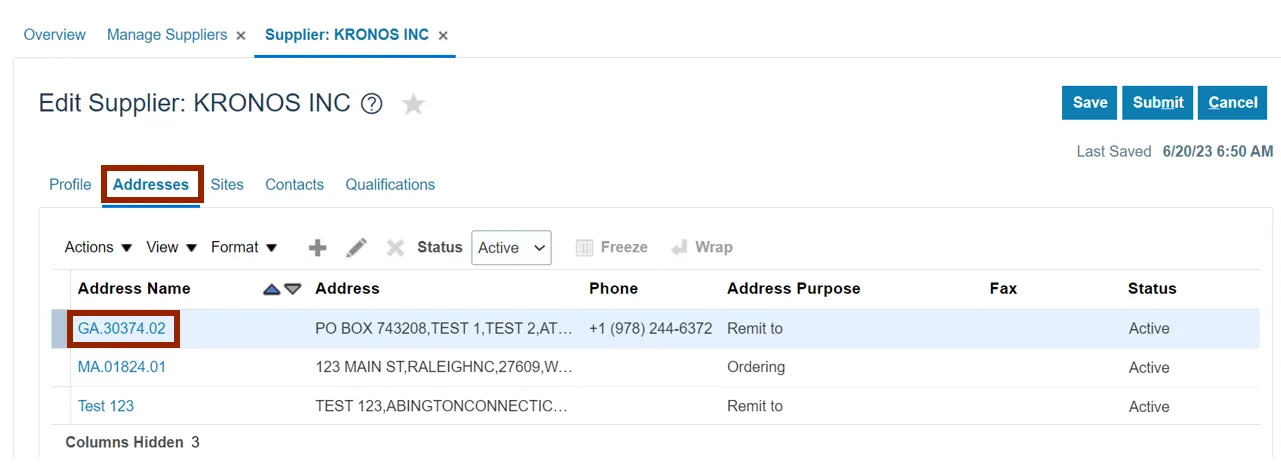
Task: Open the Format dropdown menu
Action: coord(243,247)
